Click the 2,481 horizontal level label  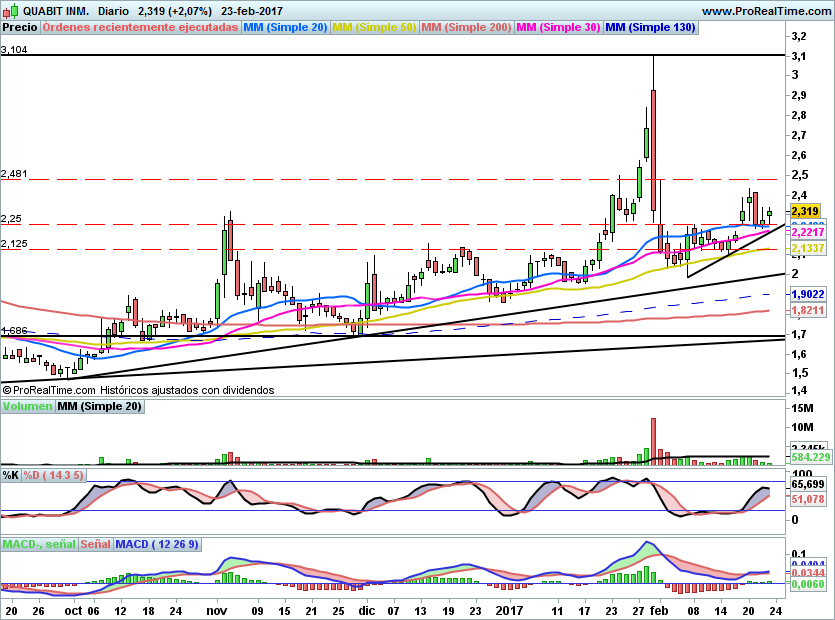coord(14,174)
